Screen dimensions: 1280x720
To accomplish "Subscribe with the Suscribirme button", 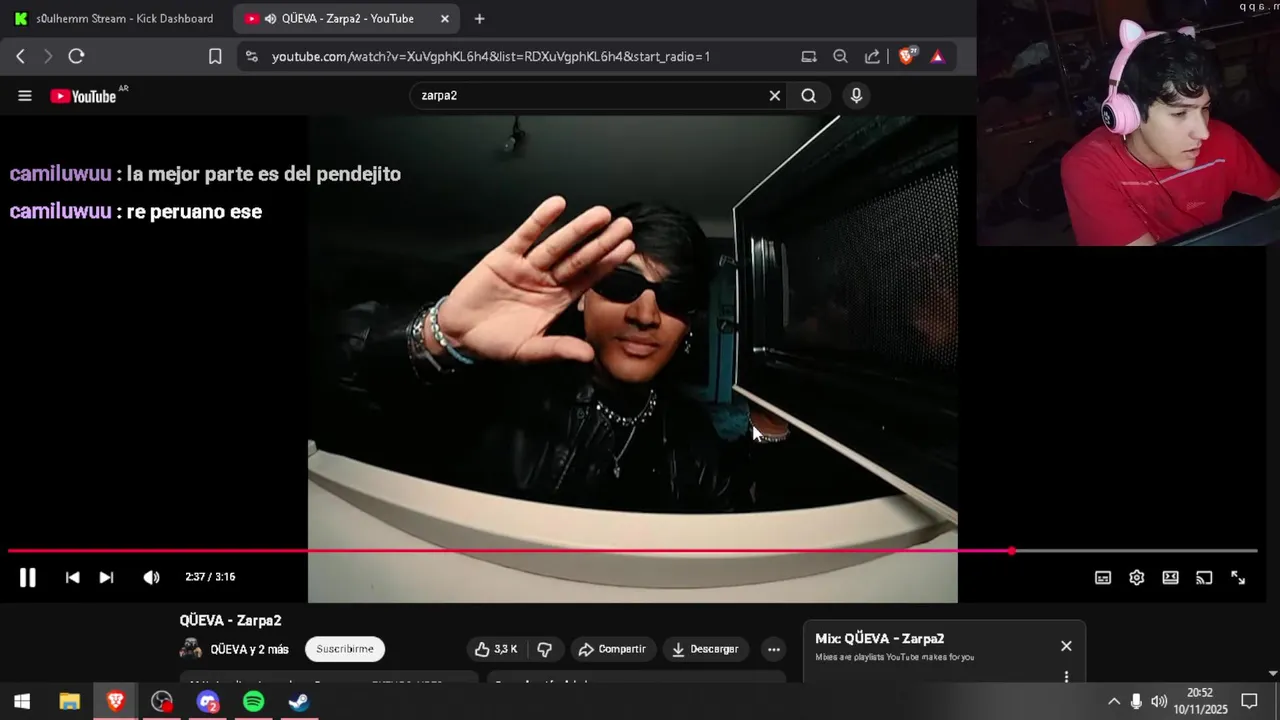I will pyautogui.click(x=345, y=649).
